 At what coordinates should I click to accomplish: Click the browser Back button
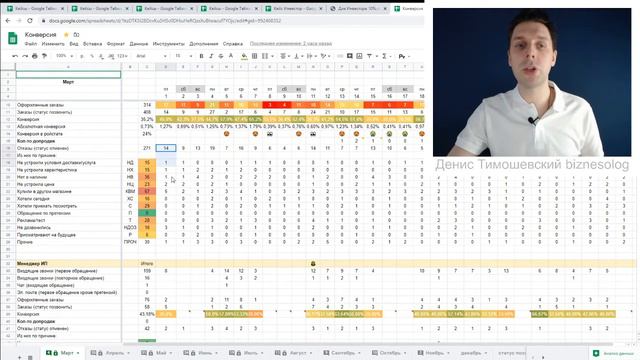click(x=8, y=20)
